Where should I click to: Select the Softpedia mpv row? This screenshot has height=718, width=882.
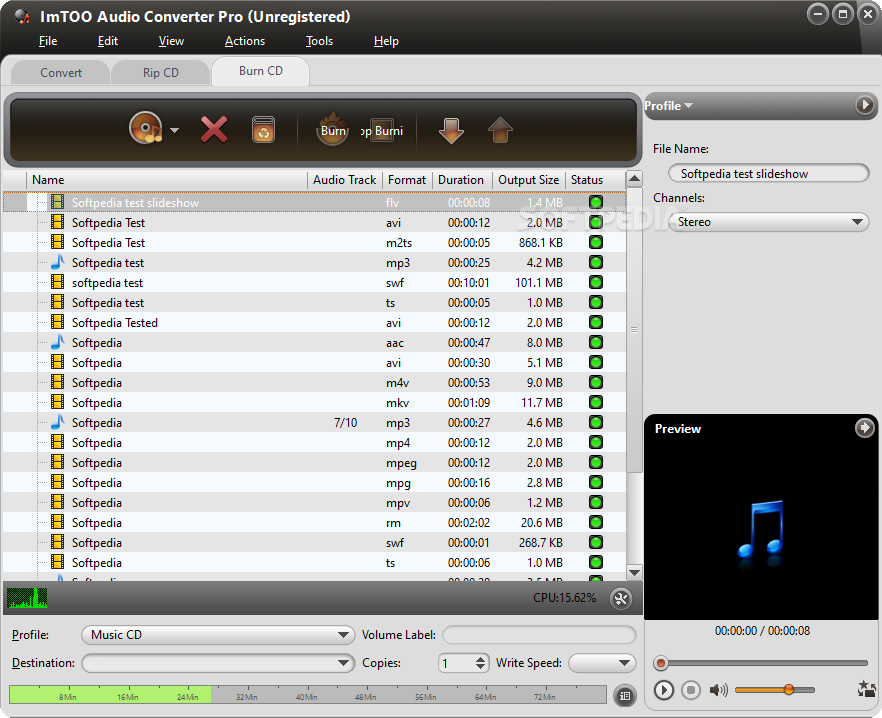coord(314,502)
